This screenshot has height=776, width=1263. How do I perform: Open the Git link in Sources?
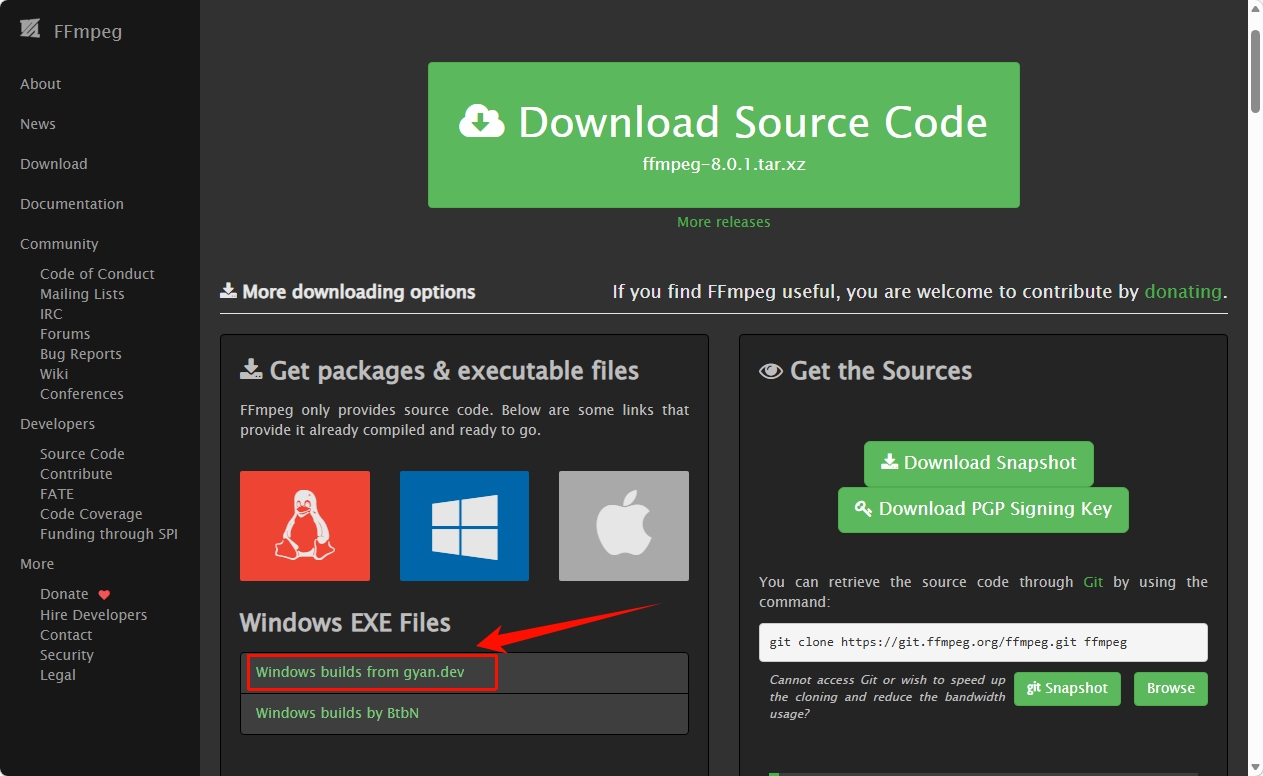(x=1093, y=582)
